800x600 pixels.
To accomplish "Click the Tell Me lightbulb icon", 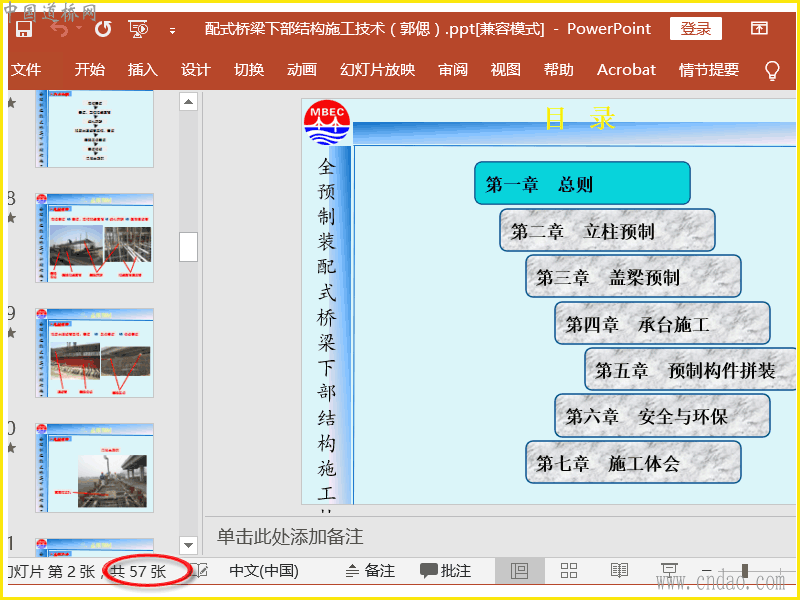I will pos(773,70).
